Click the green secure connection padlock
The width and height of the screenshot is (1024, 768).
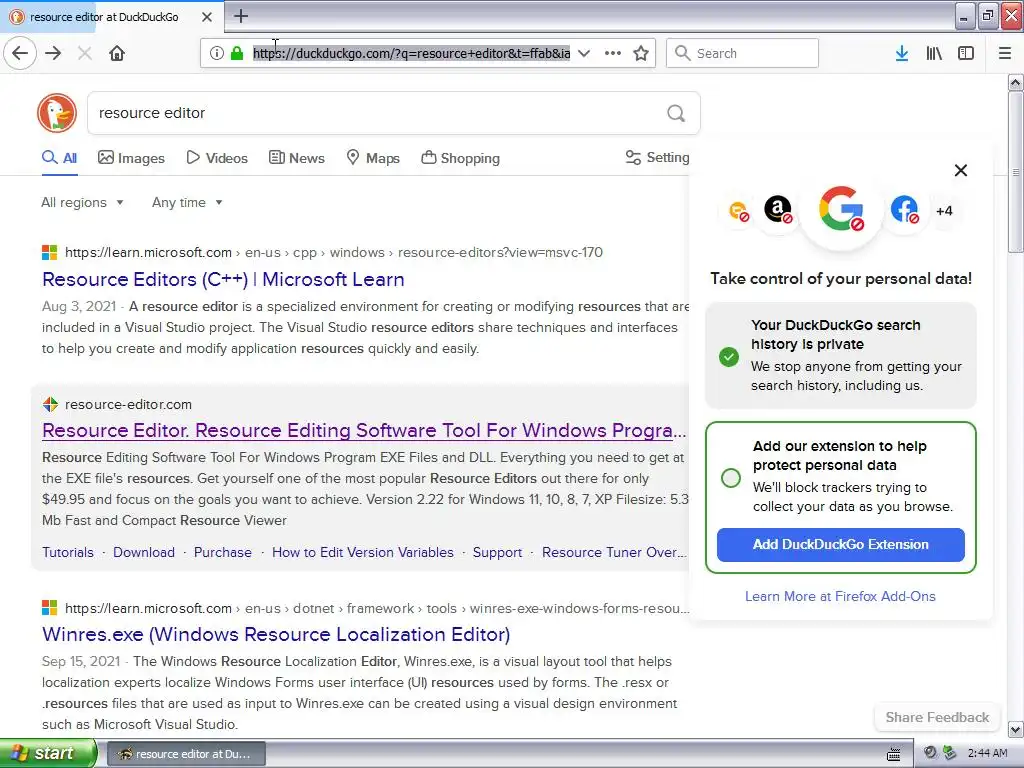237,53
